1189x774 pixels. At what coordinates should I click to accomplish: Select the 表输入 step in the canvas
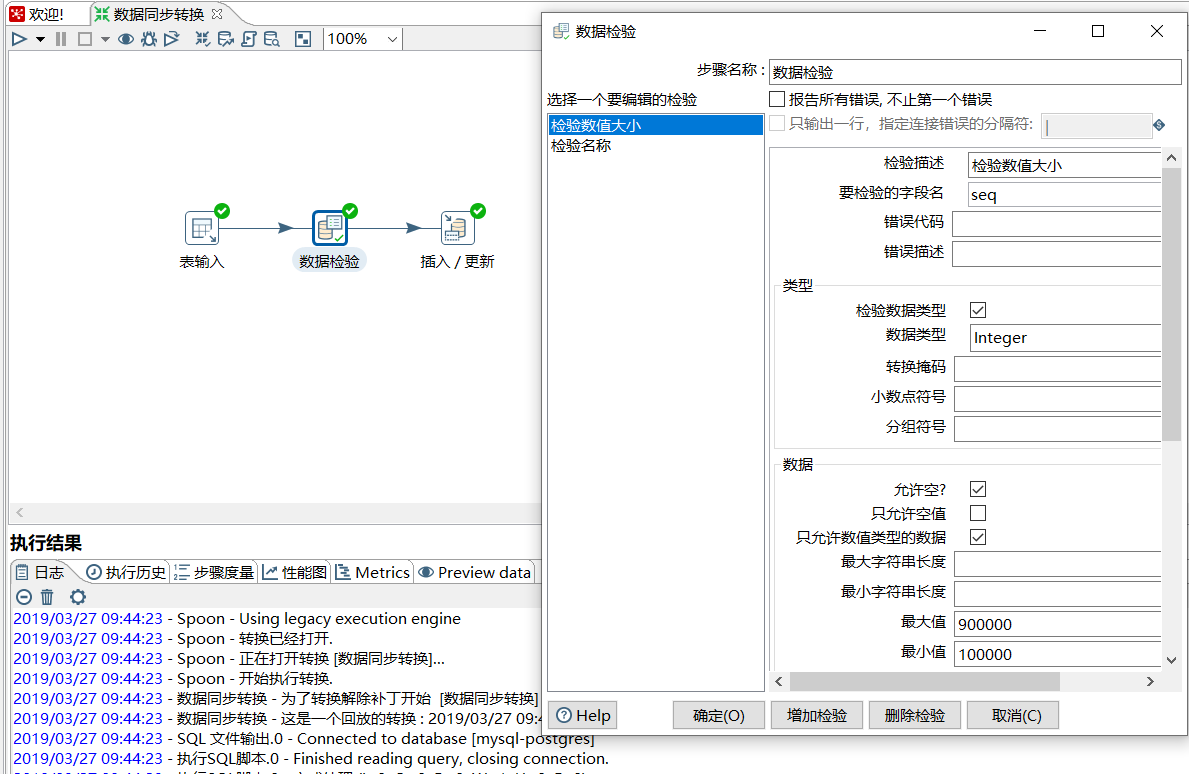point(203,228)
